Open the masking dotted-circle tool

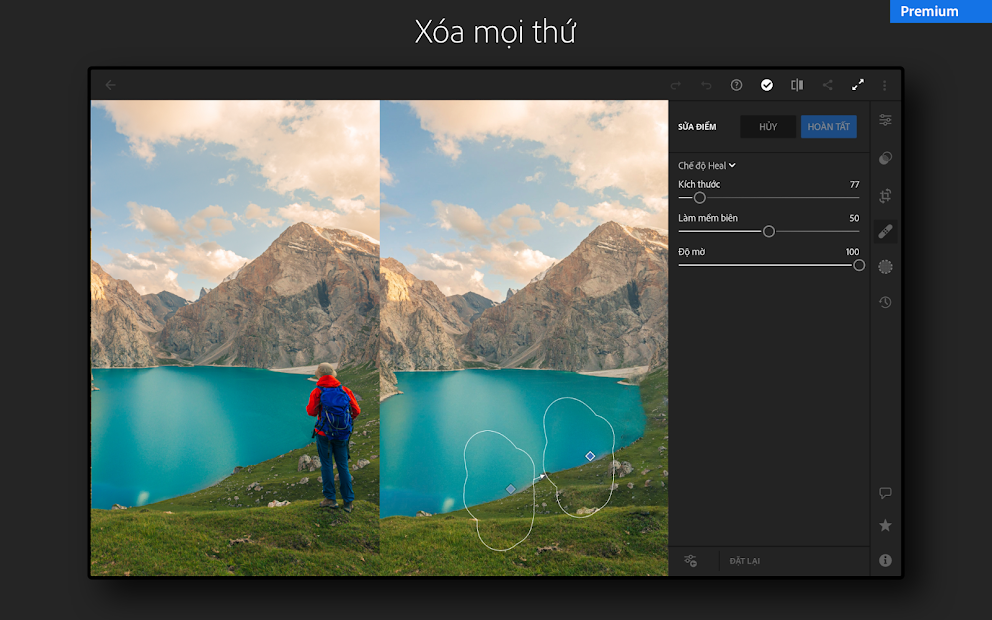pos(885,267)
